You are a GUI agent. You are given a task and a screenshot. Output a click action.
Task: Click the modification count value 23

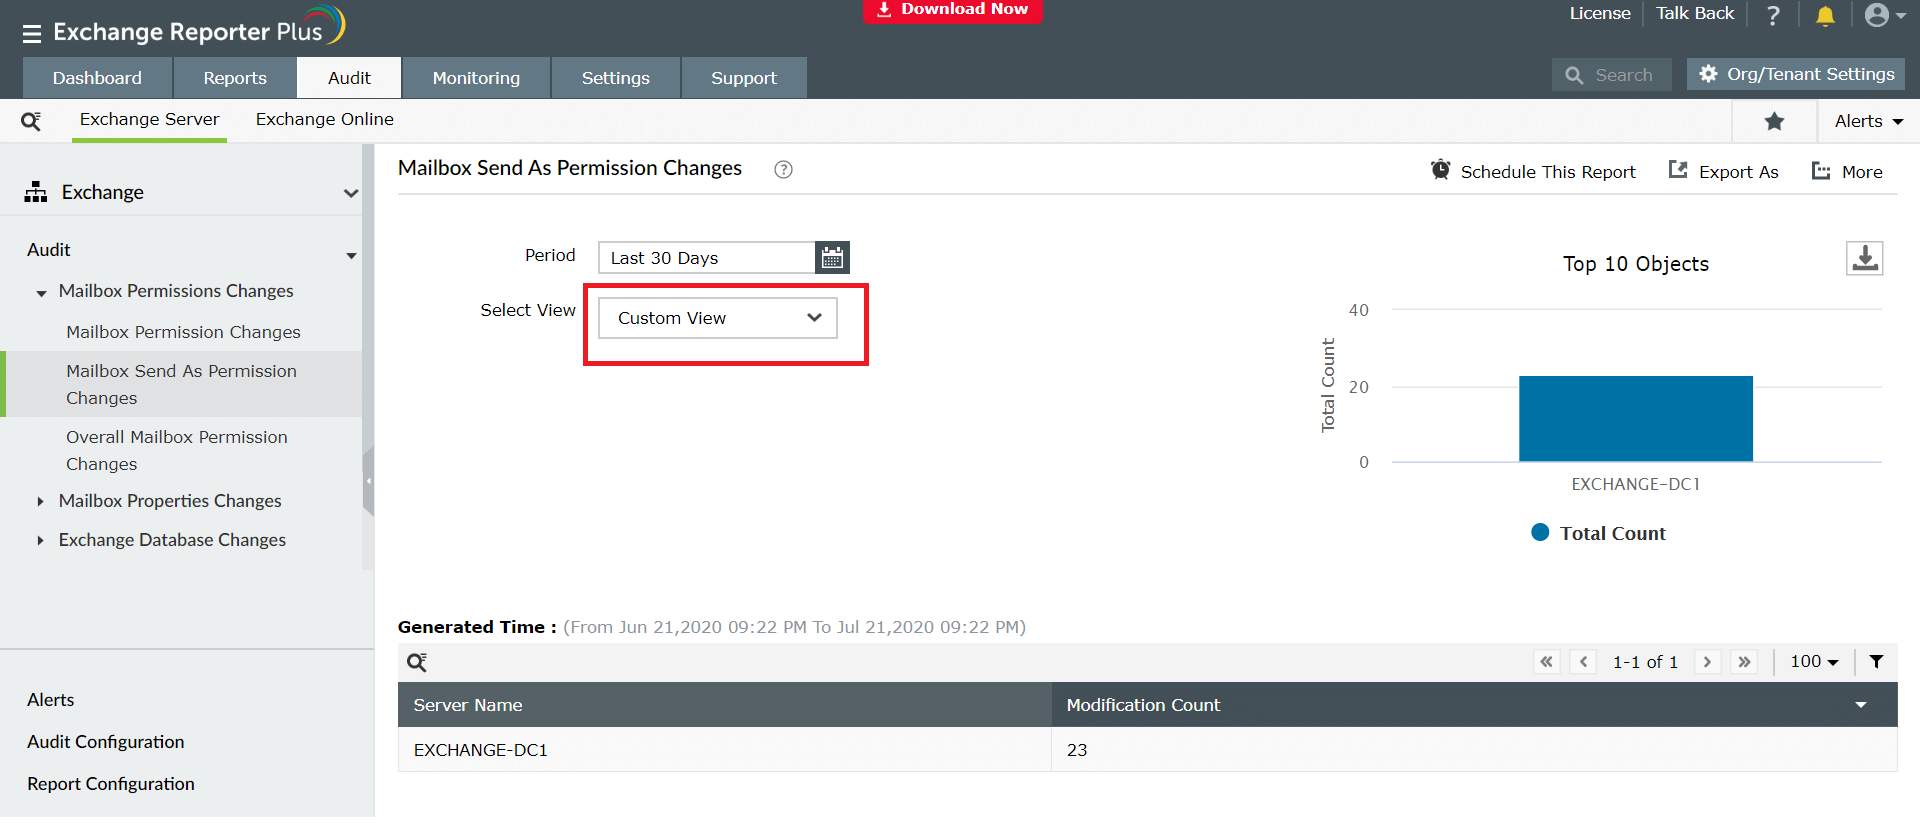coord(1077,750)
